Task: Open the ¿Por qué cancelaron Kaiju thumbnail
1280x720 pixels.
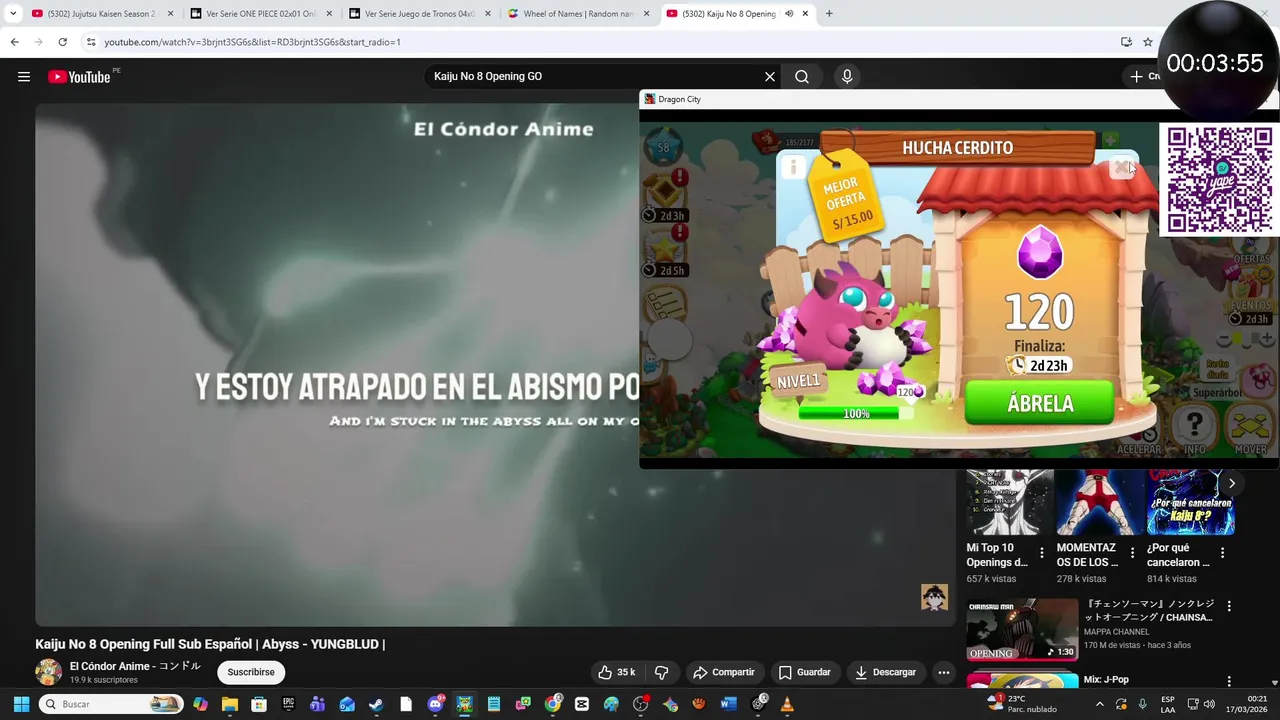Action: point(1190,503)
